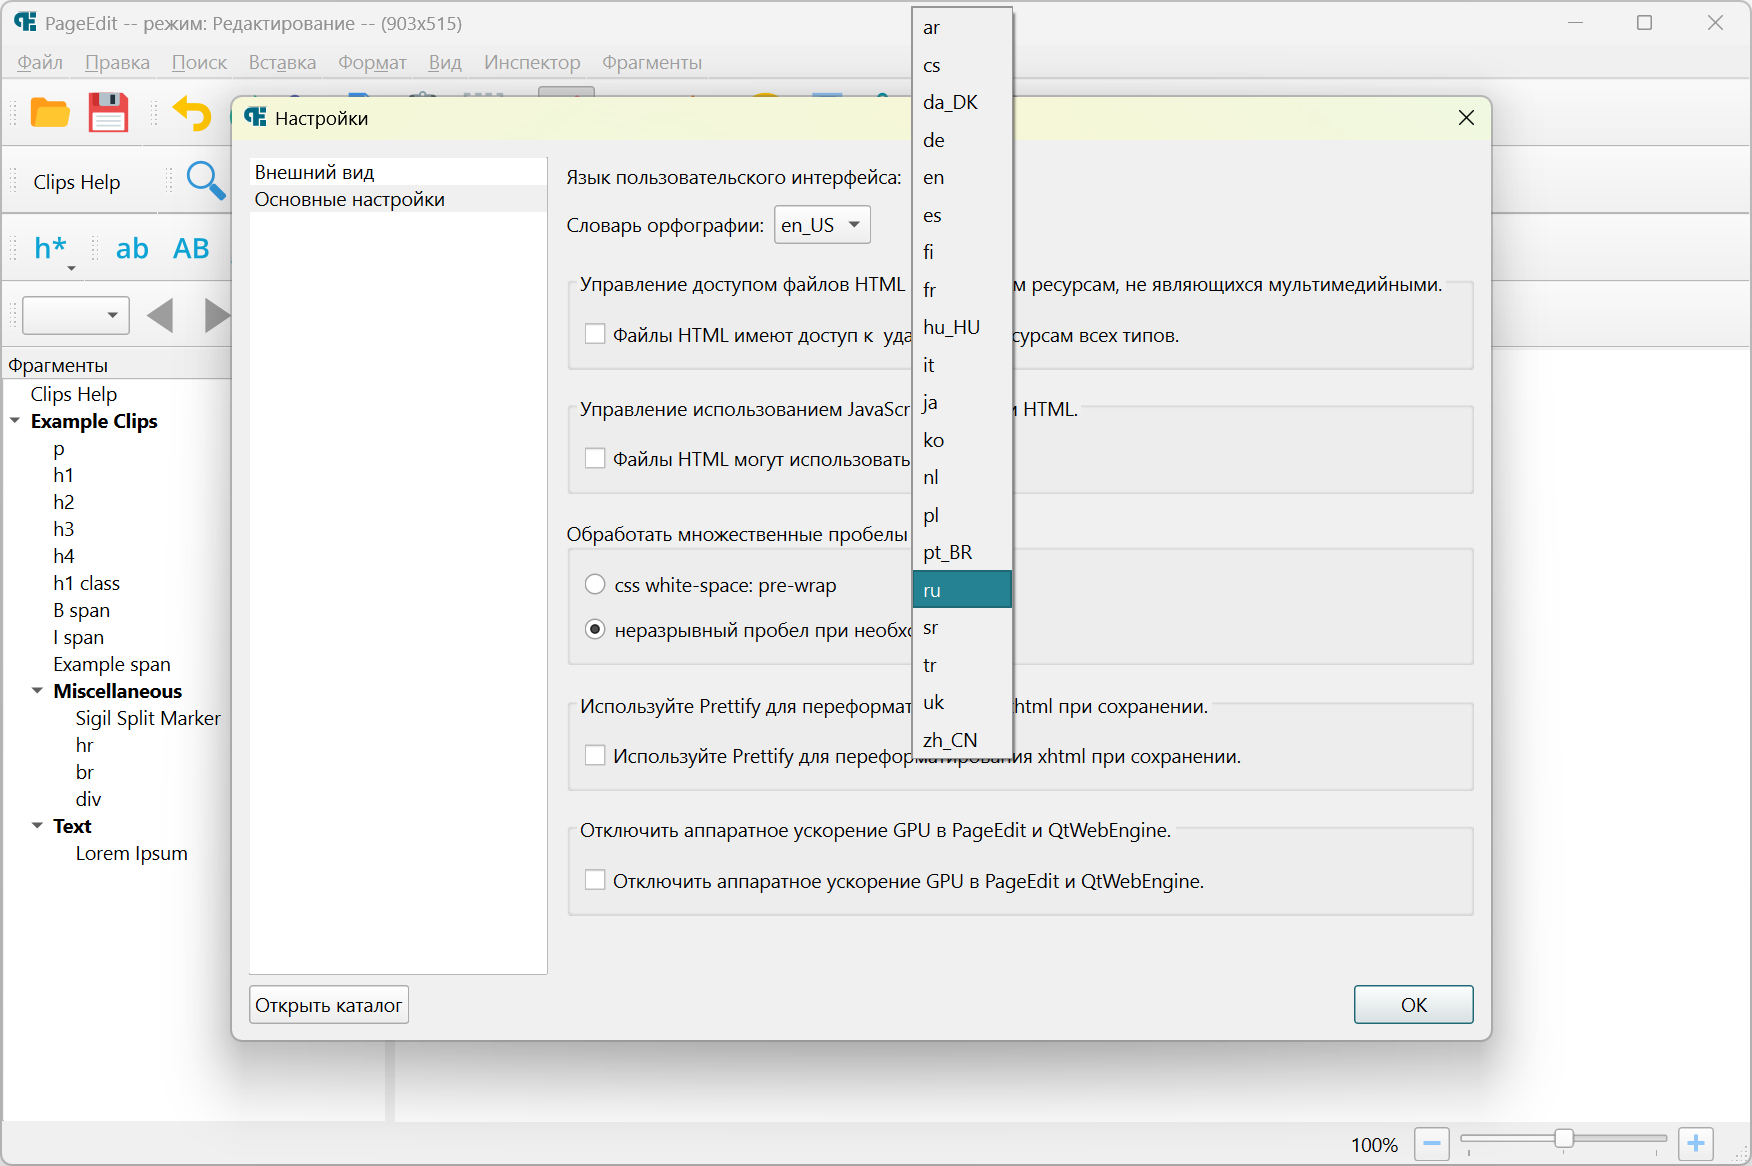The height and width of the screenshot is (1166, 1752).
Task: Select the h3 clip
Action: click(x=64, y=529)
